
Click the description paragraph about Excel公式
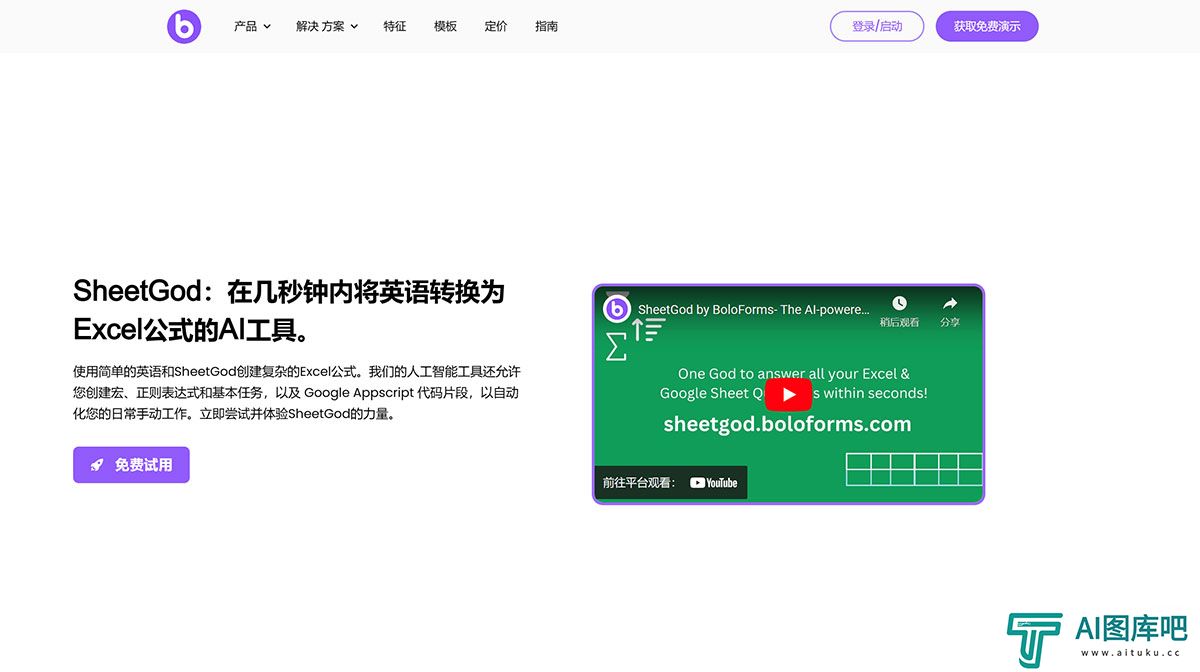point(296,392)
